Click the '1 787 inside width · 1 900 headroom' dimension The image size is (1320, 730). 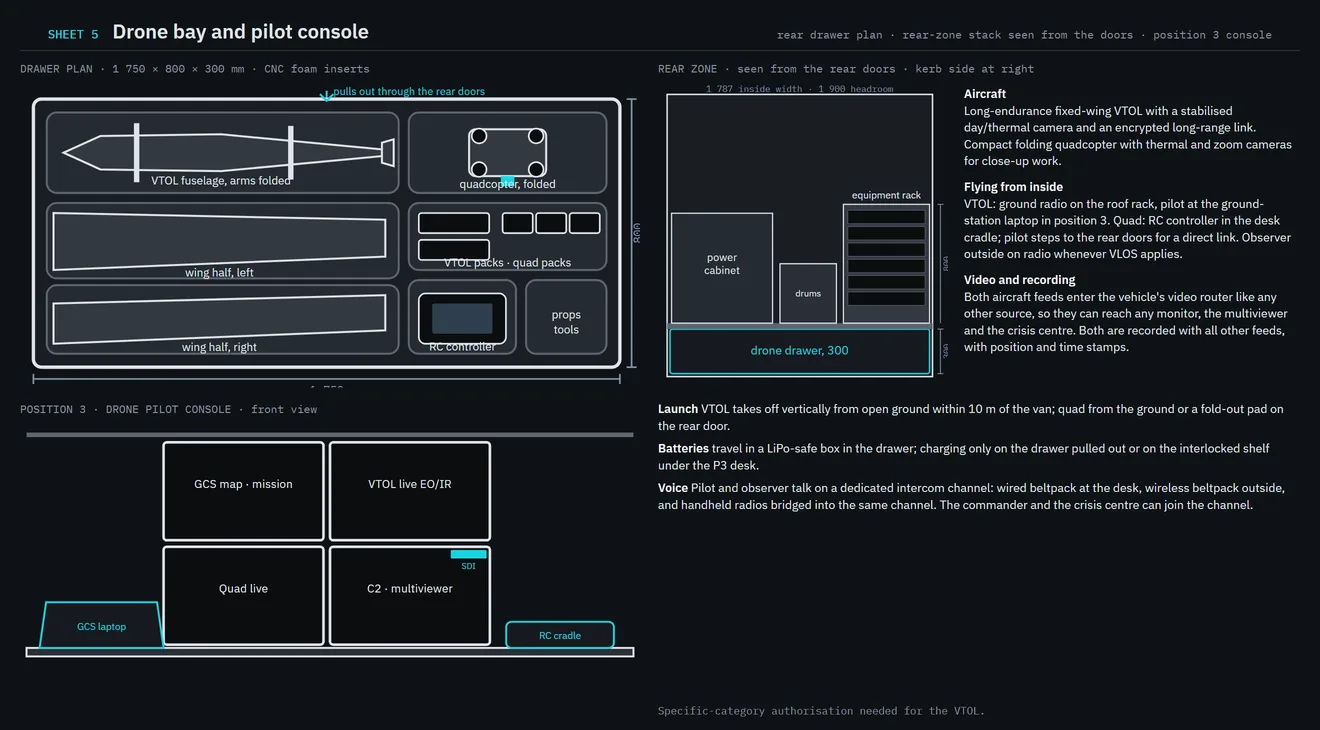(800, 89)
